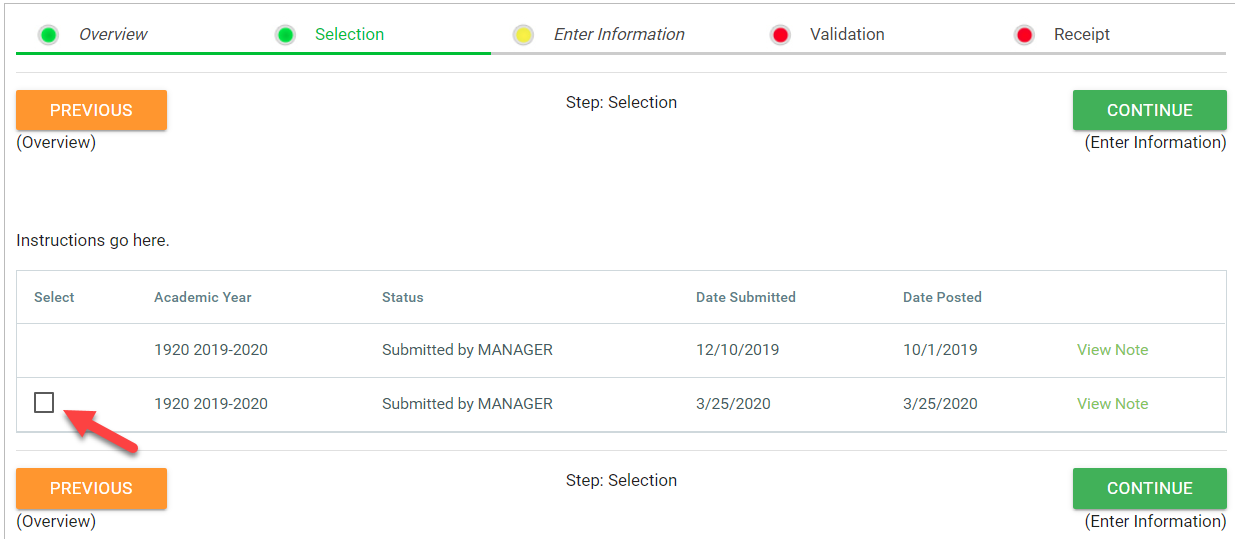Click the green Selection step indicator dot
Screen dimensions: 1235x539
click(x=286, y=35)
